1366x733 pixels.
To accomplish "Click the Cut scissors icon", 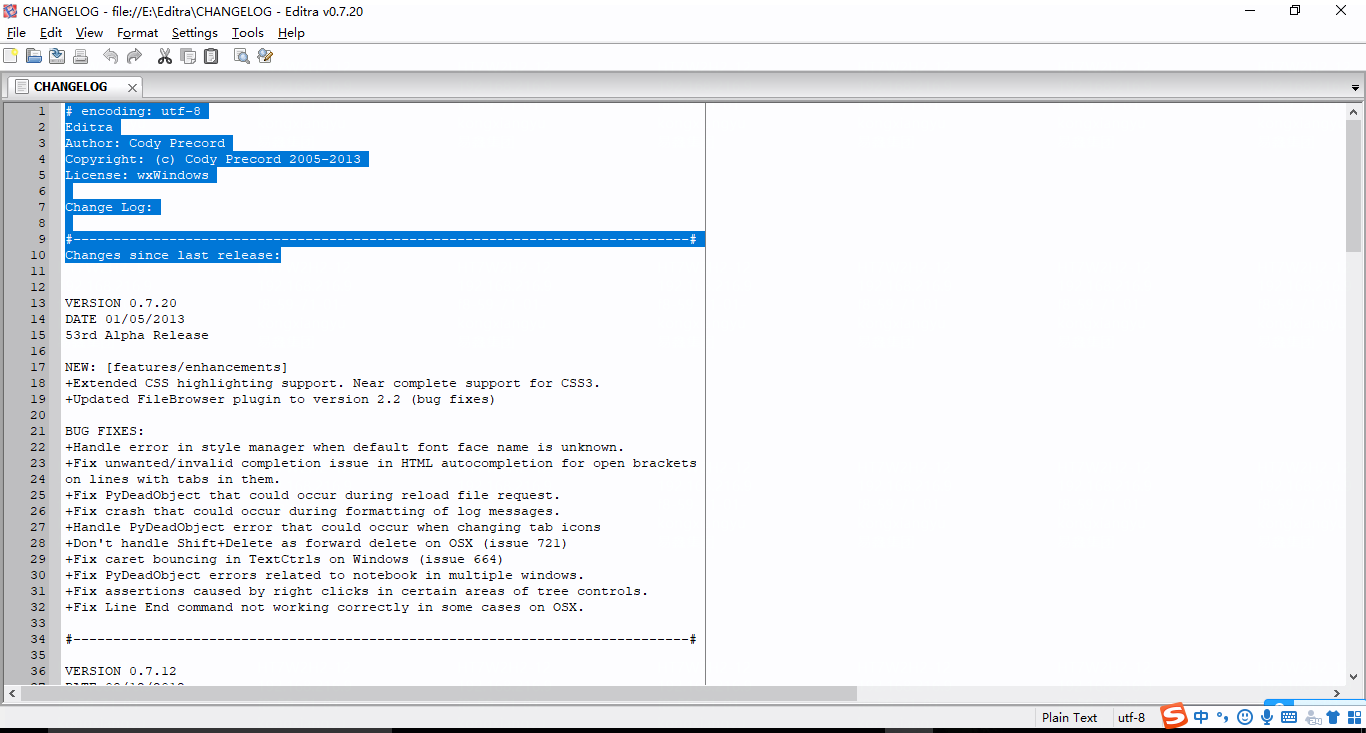I will pos(164,56).
